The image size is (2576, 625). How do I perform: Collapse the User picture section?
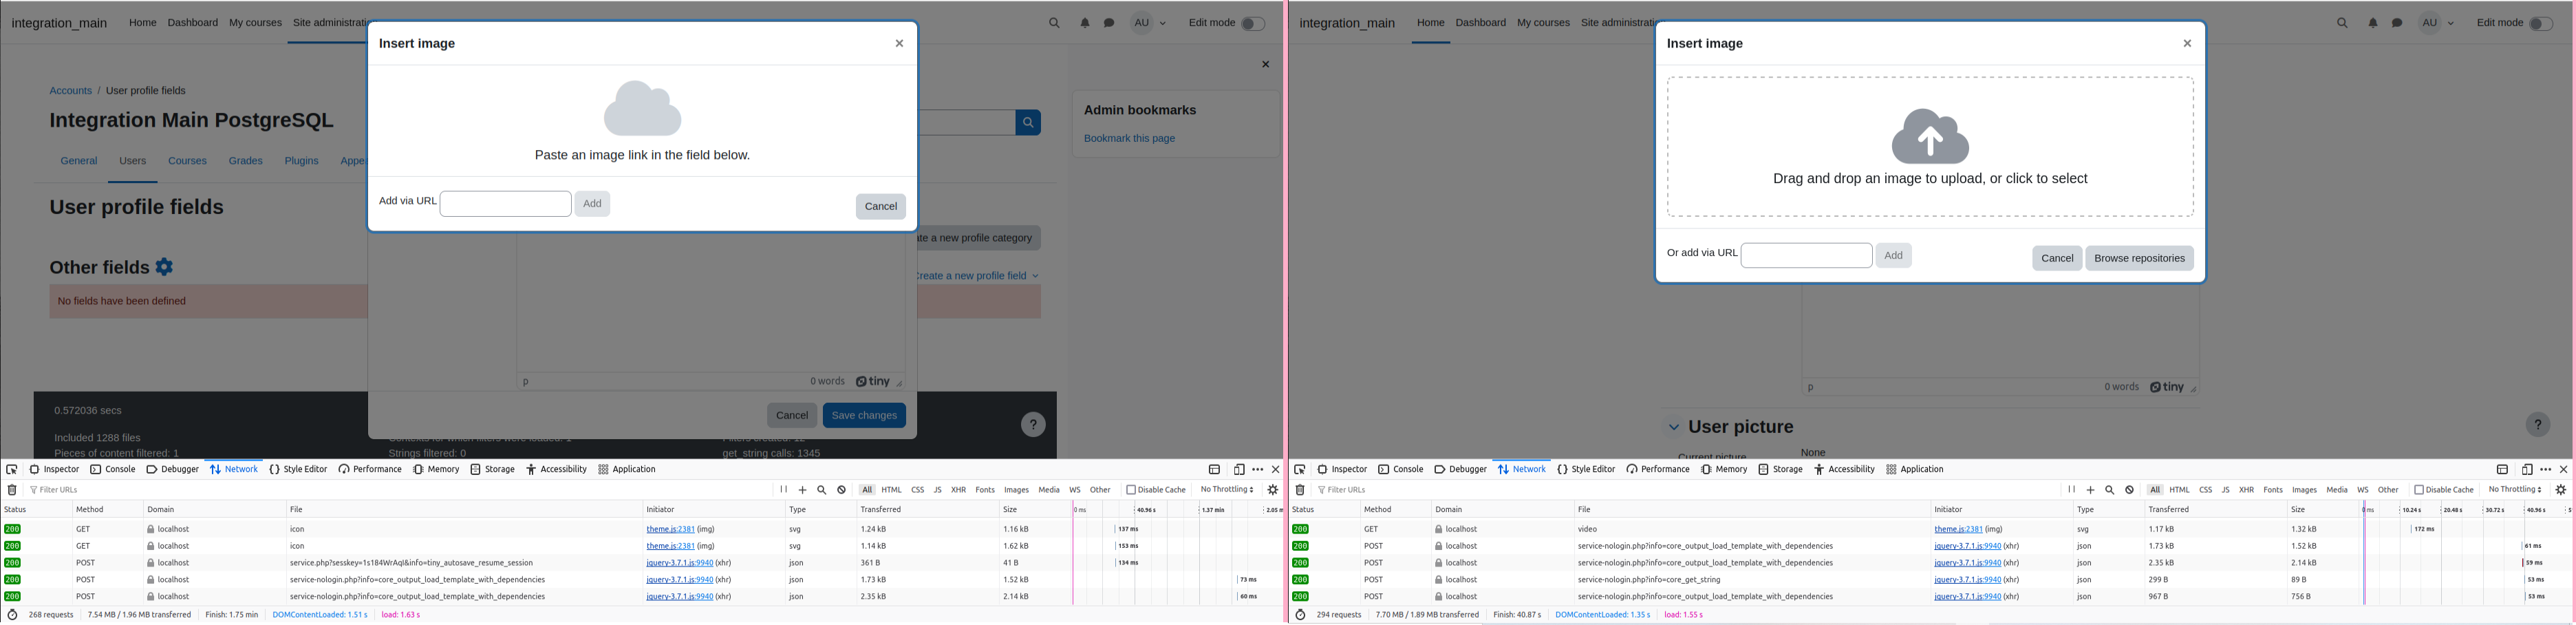coord(1673,428)
